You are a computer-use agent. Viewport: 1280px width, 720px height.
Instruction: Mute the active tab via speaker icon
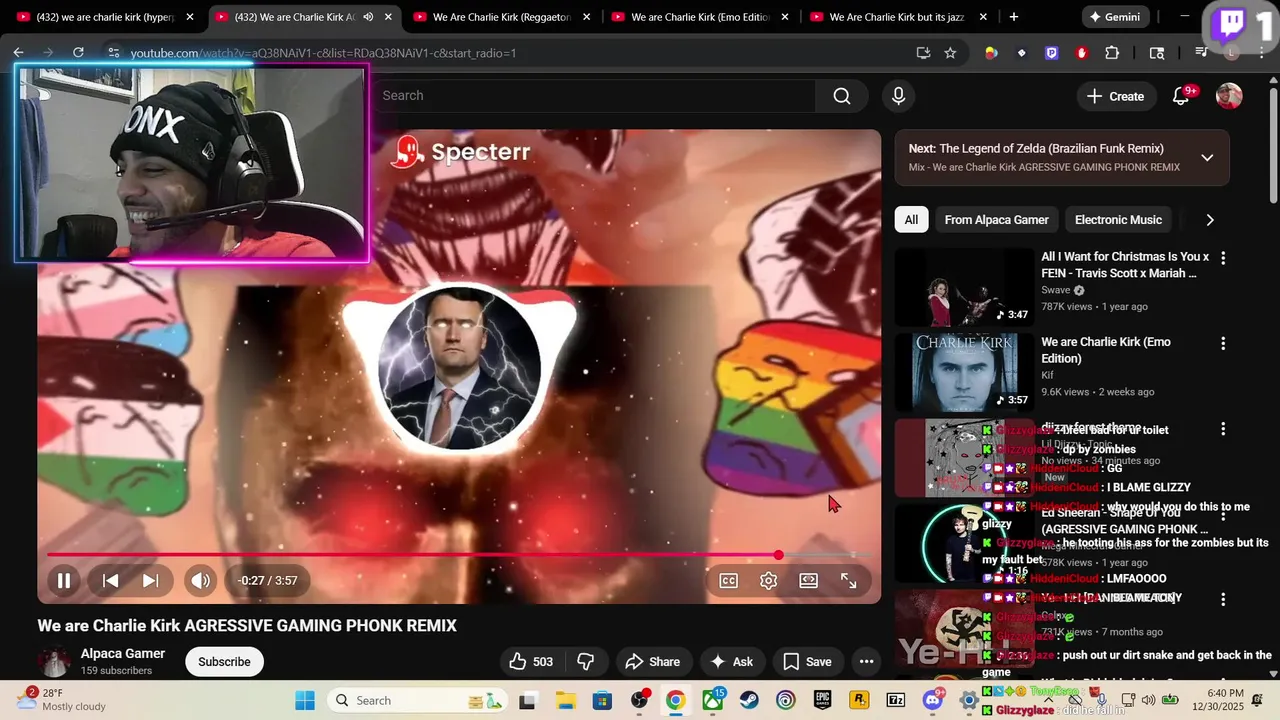(x=368, y=17)
